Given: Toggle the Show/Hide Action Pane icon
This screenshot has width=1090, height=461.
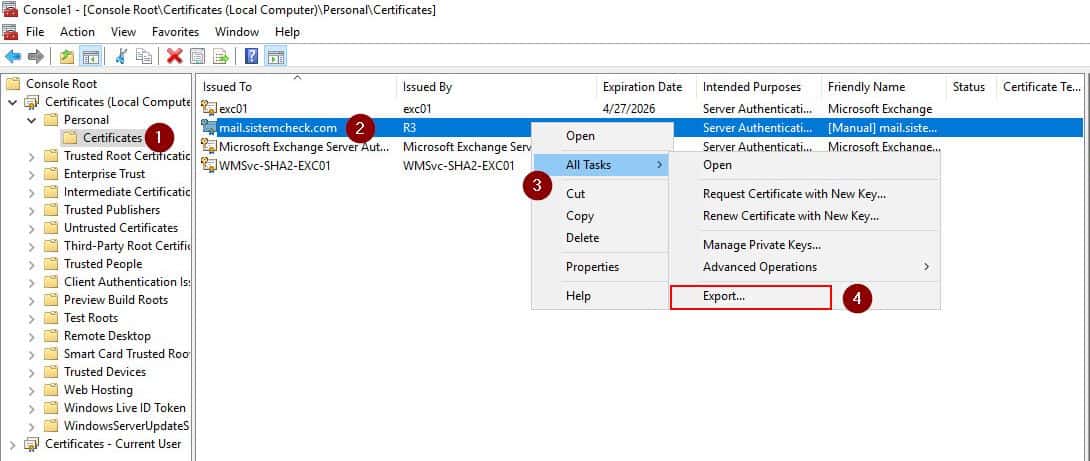Looking at the screenshot, I should tap(276, 56).
